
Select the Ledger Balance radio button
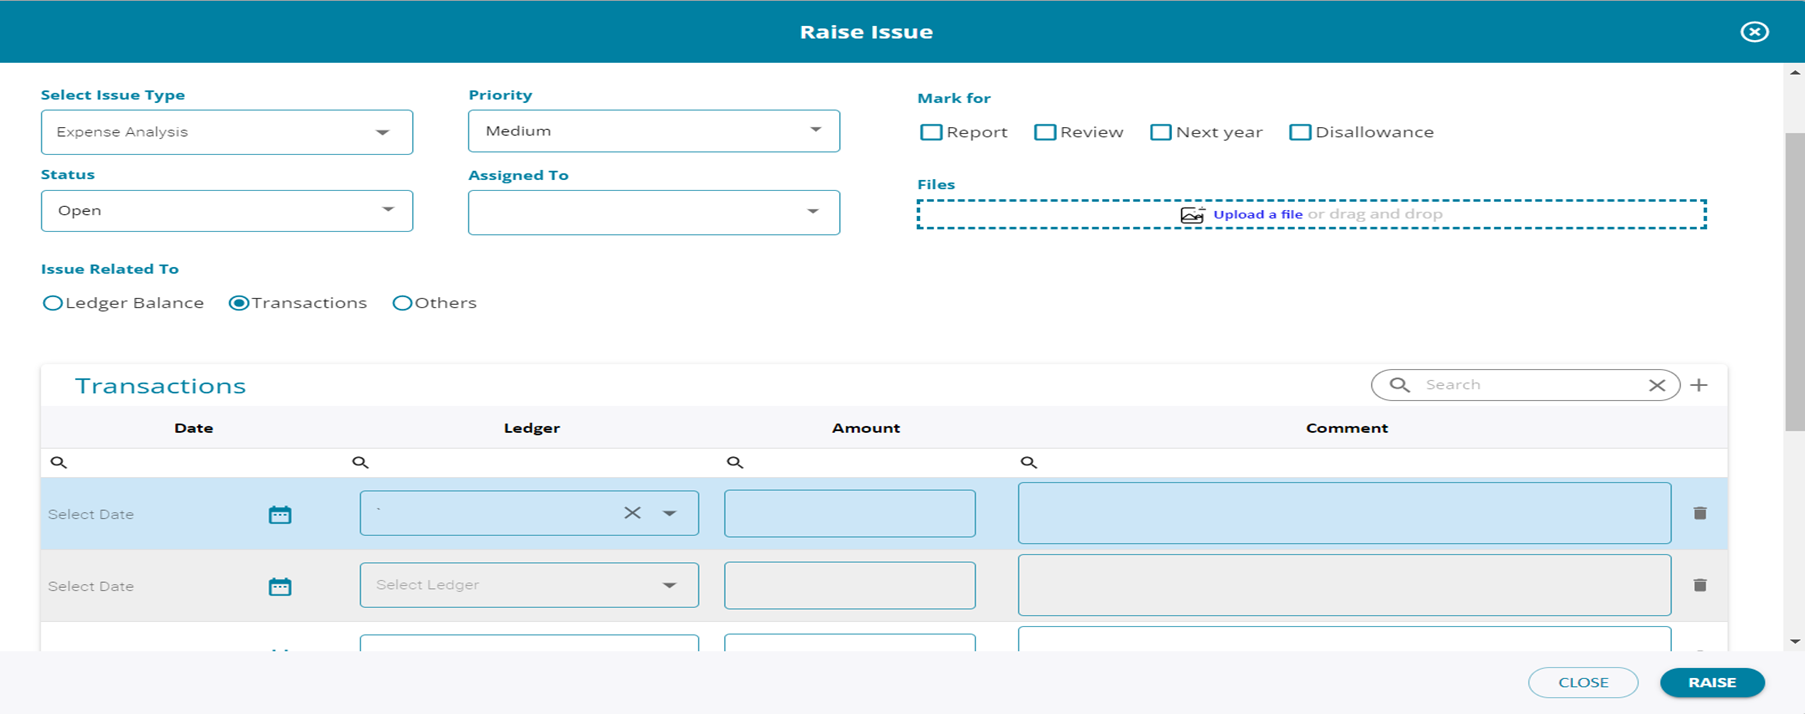[53, 303]
